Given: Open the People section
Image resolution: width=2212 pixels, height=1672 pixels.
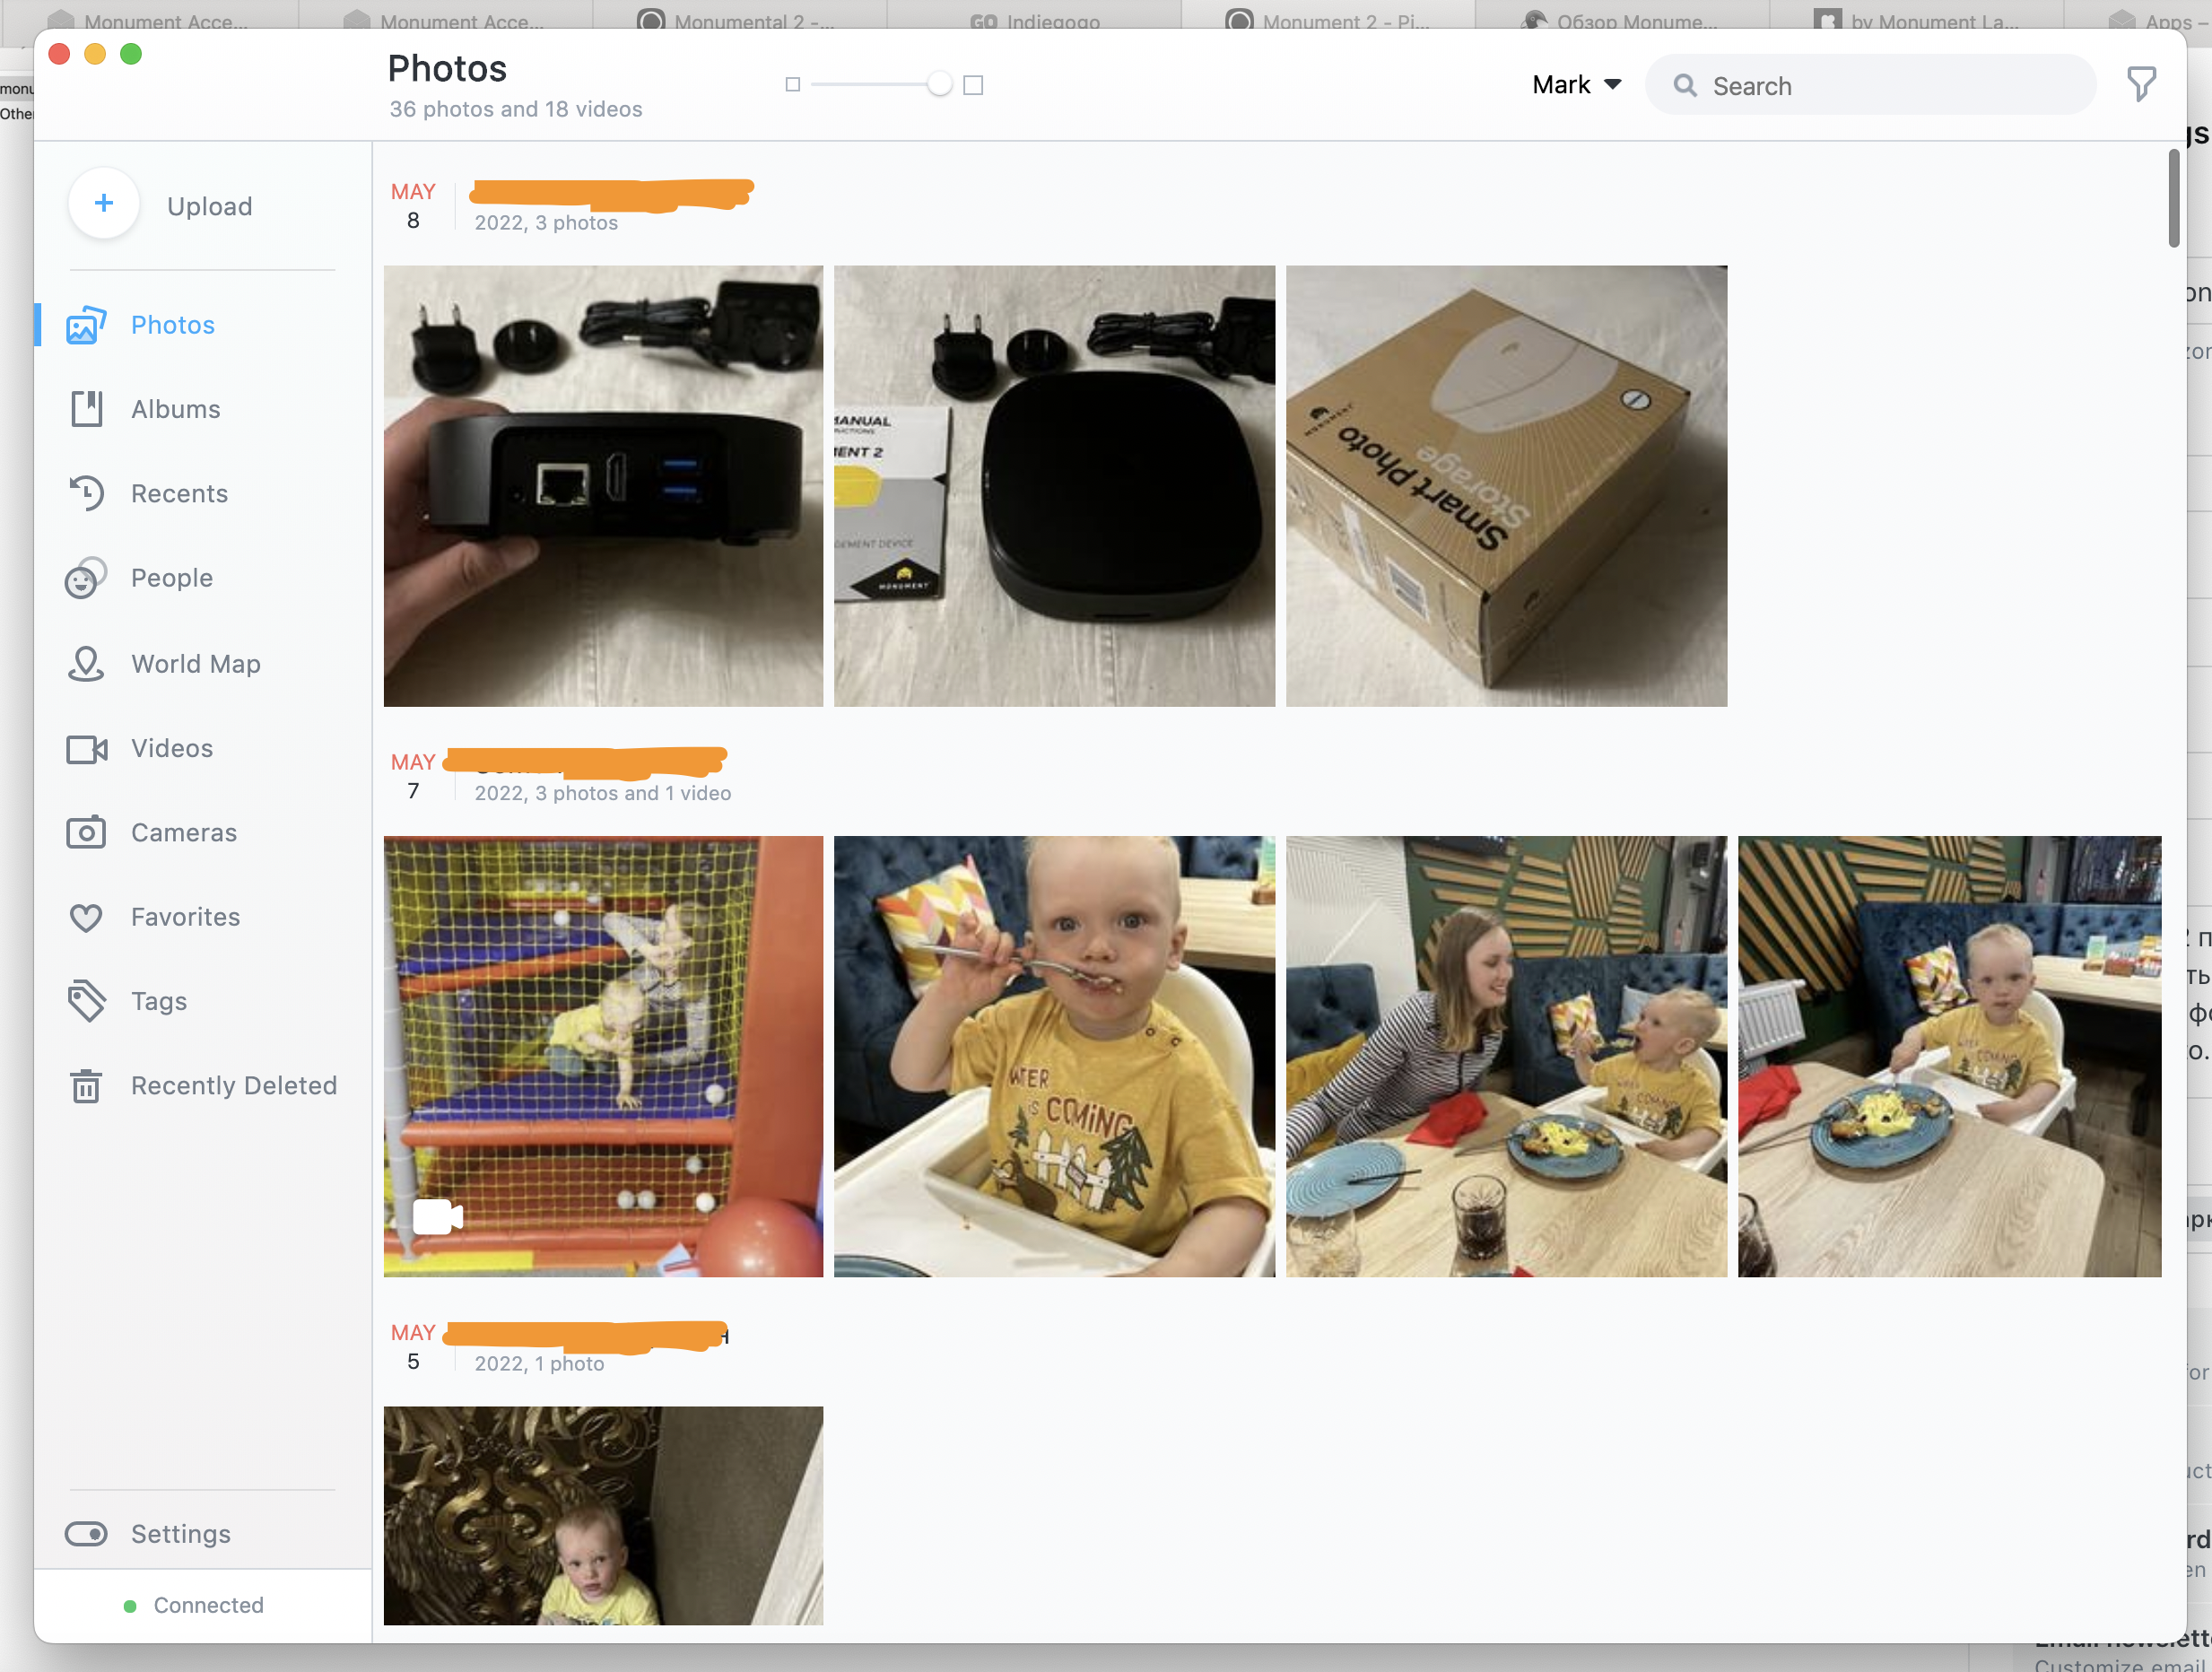Looking at the screenshot, I should pos(172,576).
